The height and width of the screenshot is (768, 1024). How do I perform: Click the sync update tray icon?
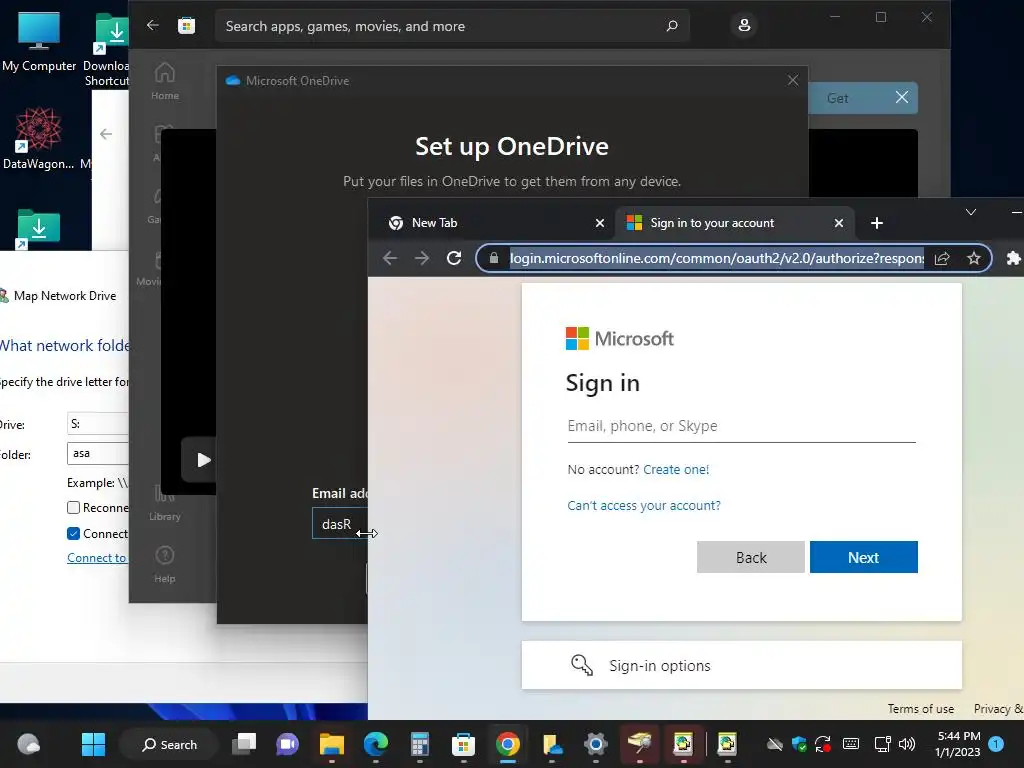click(823, 744)
